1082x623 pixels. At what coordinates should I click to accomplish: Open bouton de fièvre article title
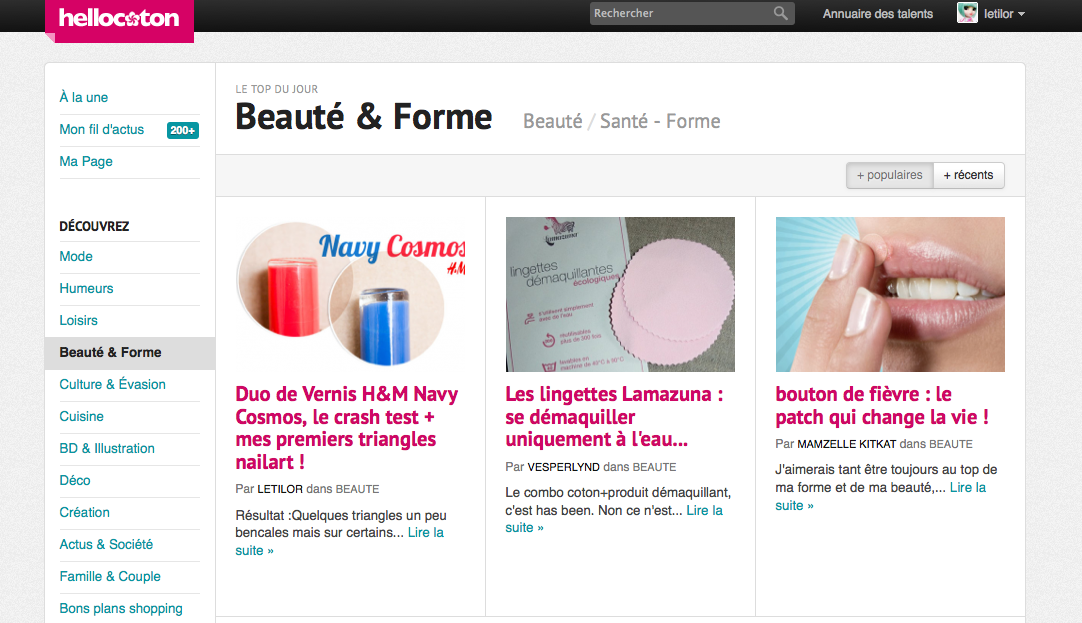(x=881, y=406)
